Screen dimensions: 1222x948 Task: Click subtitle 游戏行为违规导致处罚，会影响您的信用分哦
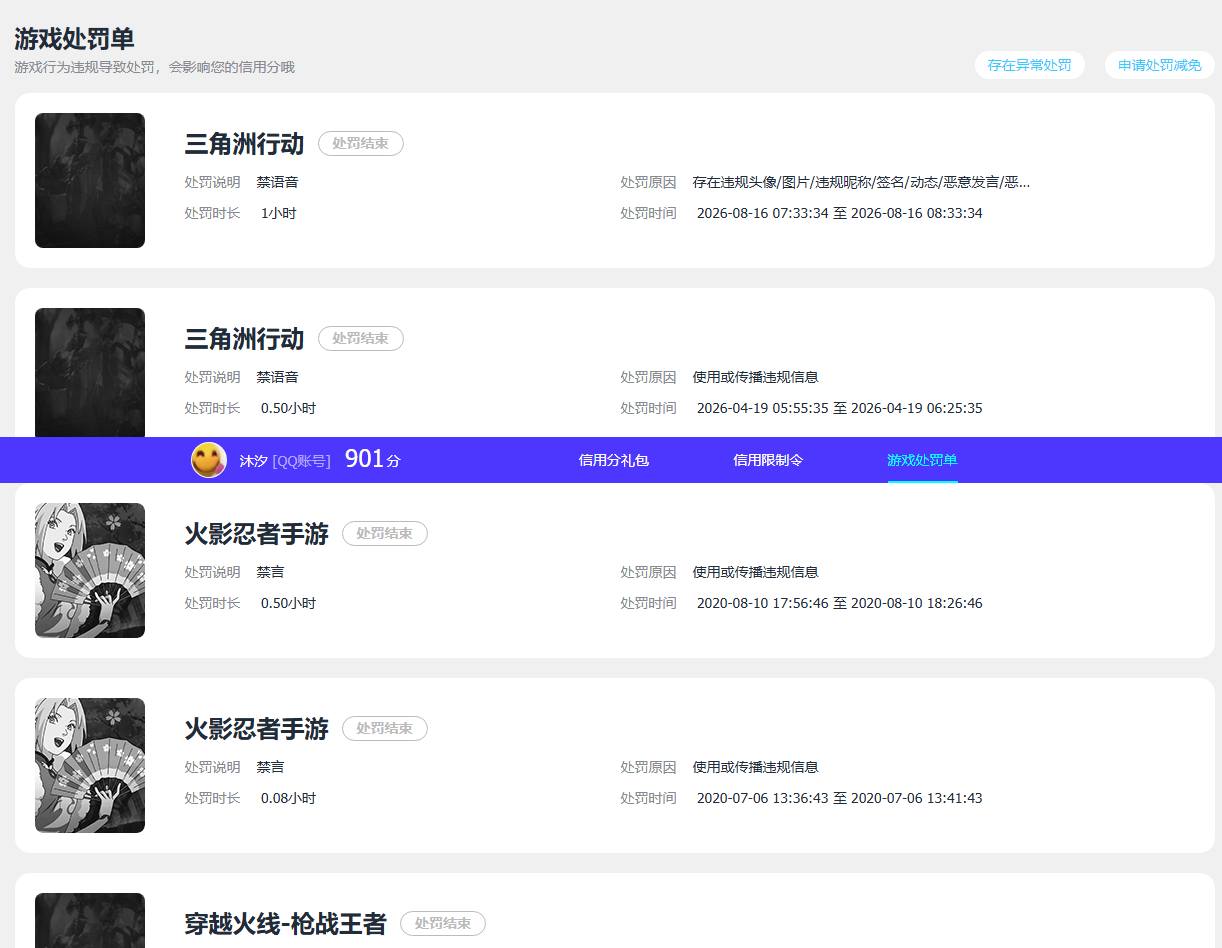[154, 67]
